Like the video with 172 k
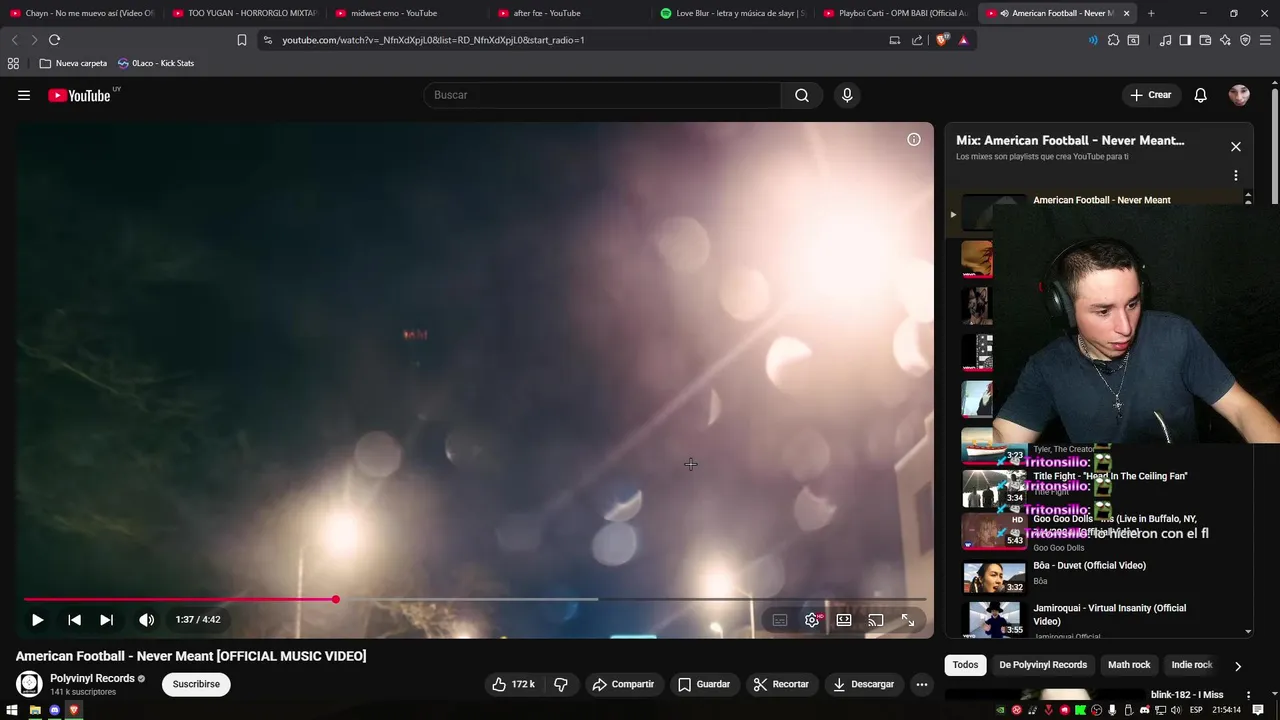 513,684
